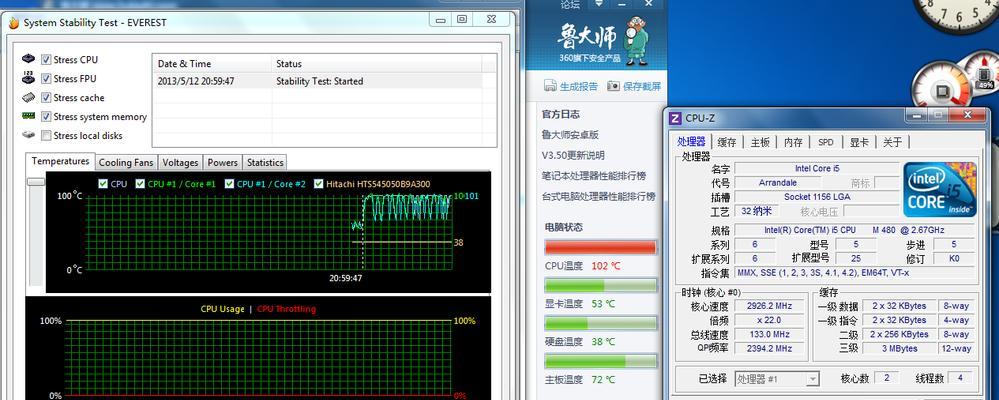999x400 pixels.
Task: Click the Stress CPU chip icon
Action: 29,59
